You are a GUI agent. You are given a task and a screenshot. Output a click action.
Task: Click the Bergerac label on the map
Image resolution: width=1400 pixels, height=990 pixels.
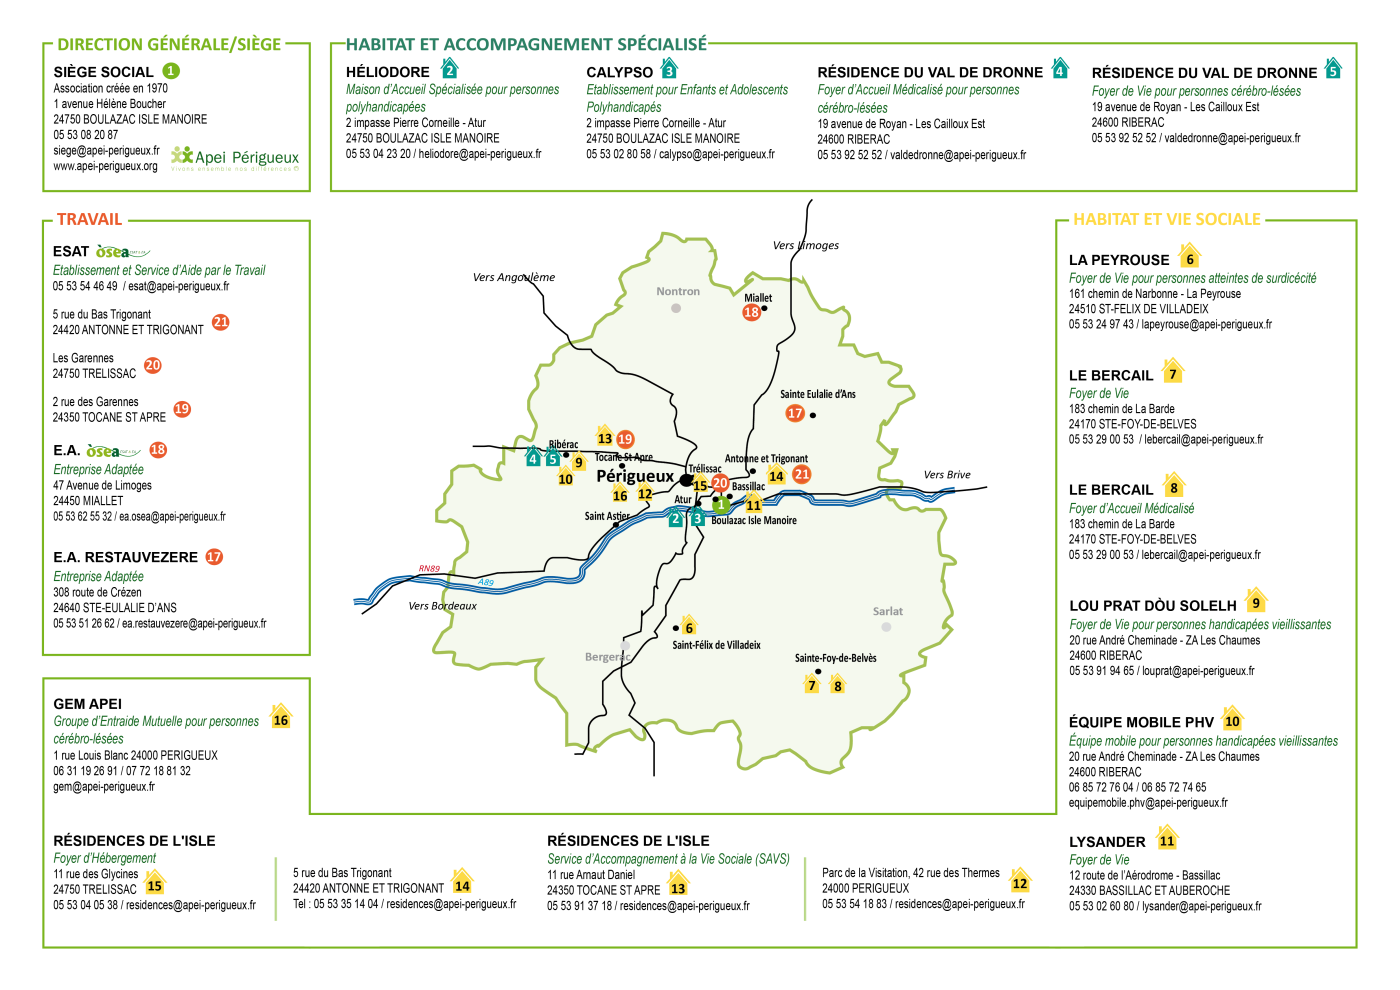(x=607, y=657)
